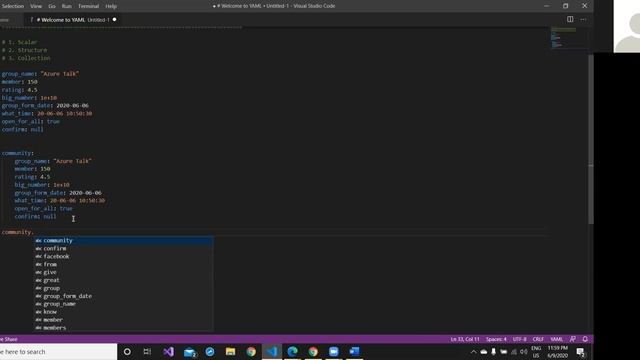Viewport: 640px width, 360px height.
Task: Click the 'community:' key line in editor
Action: tap(18, 153)
